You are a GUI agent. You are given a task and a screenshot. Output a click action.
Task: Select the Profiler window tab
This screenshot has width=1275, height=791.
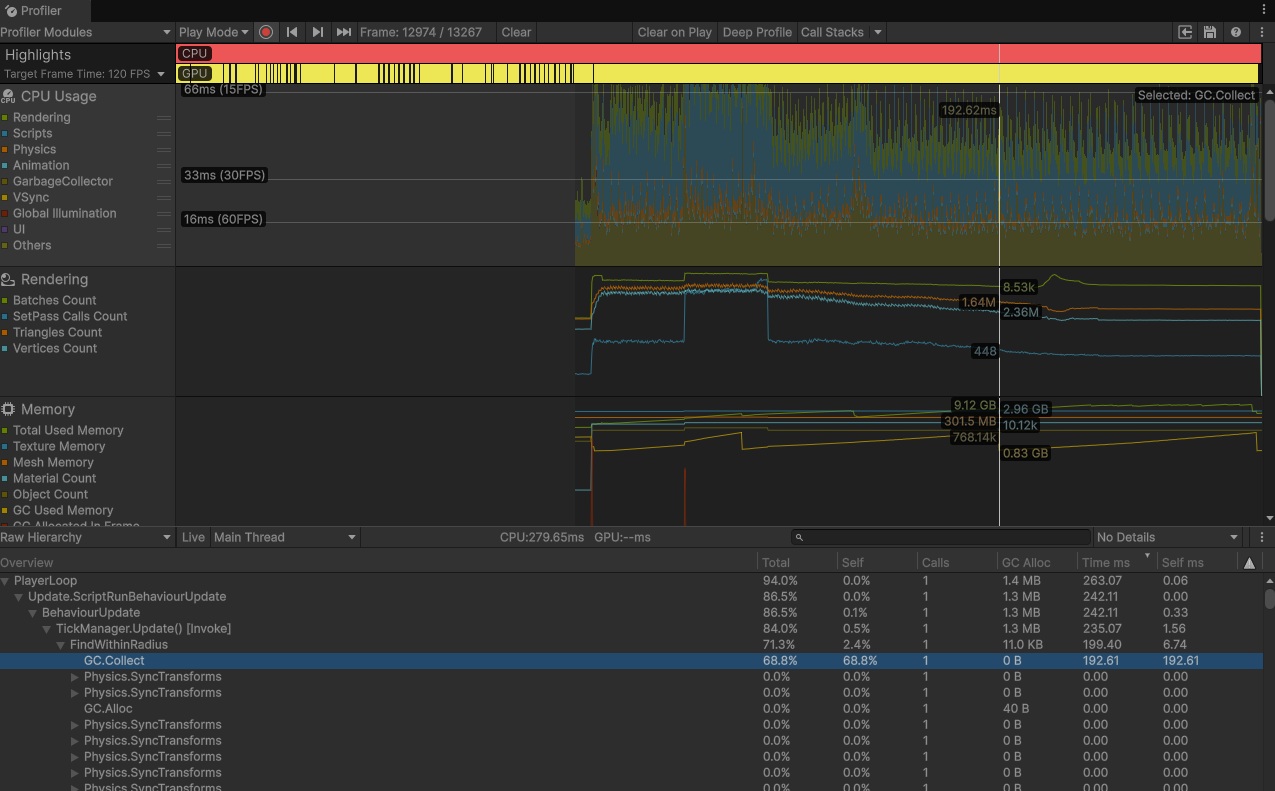pyautogui.click(x=45, y=11)
